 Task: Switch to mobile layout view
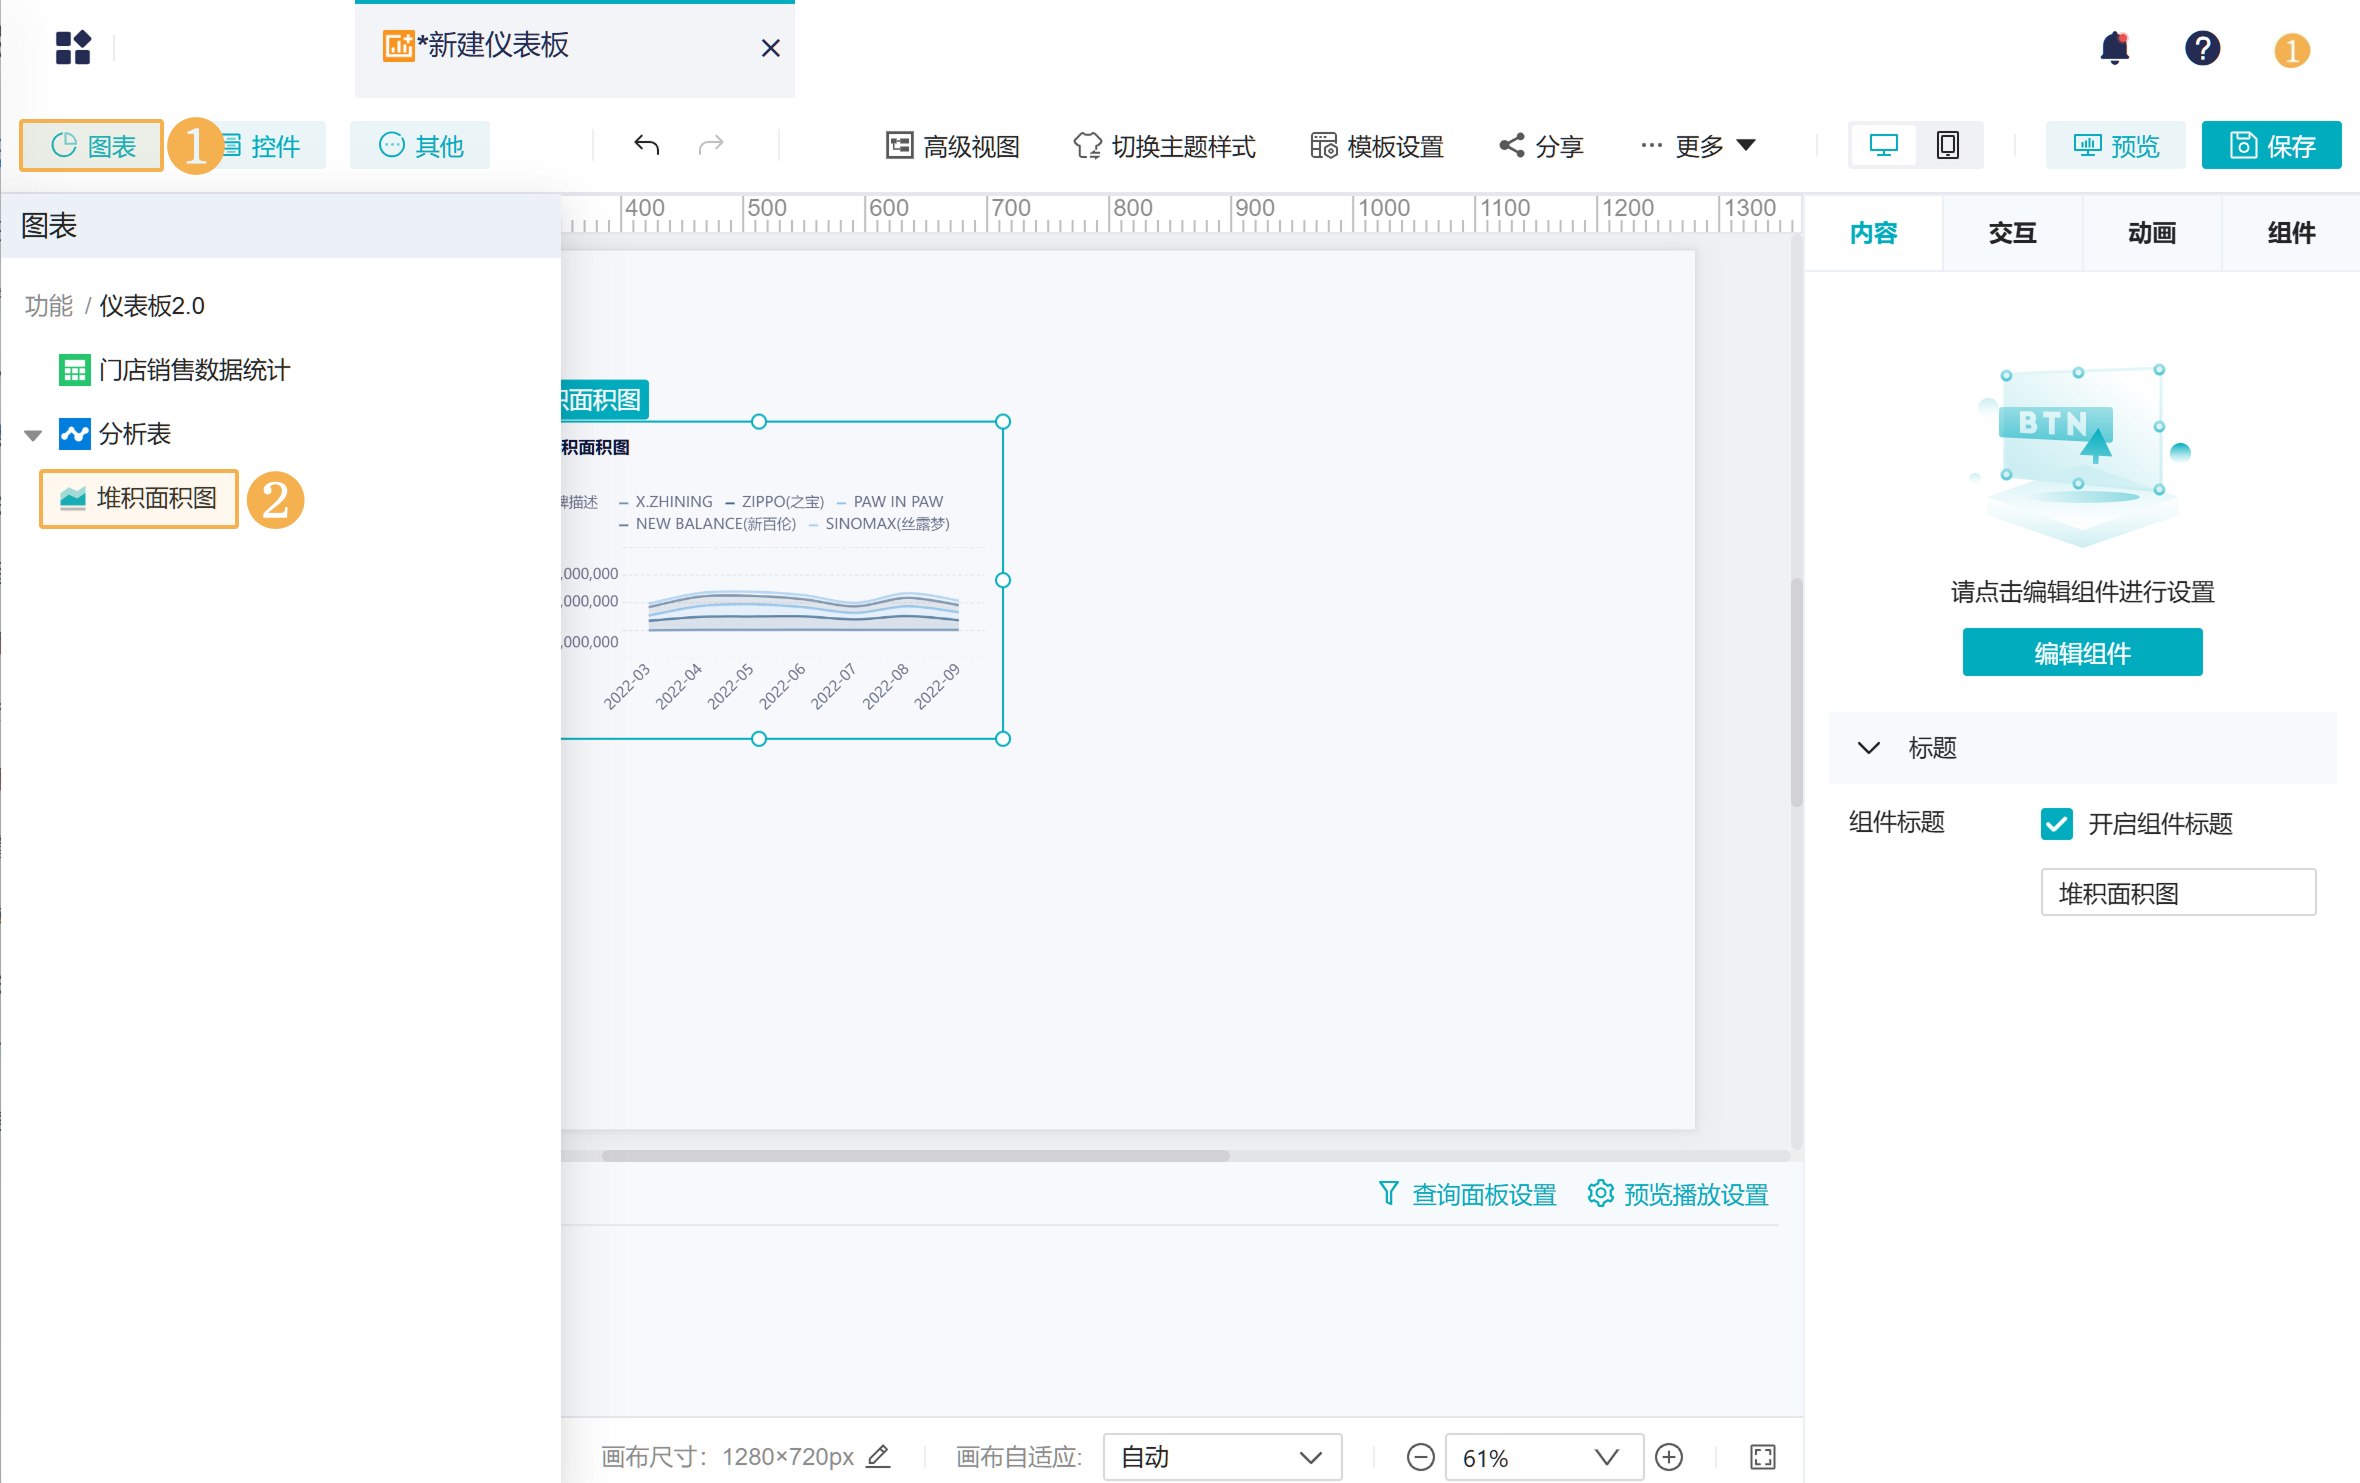[1947, 146]
